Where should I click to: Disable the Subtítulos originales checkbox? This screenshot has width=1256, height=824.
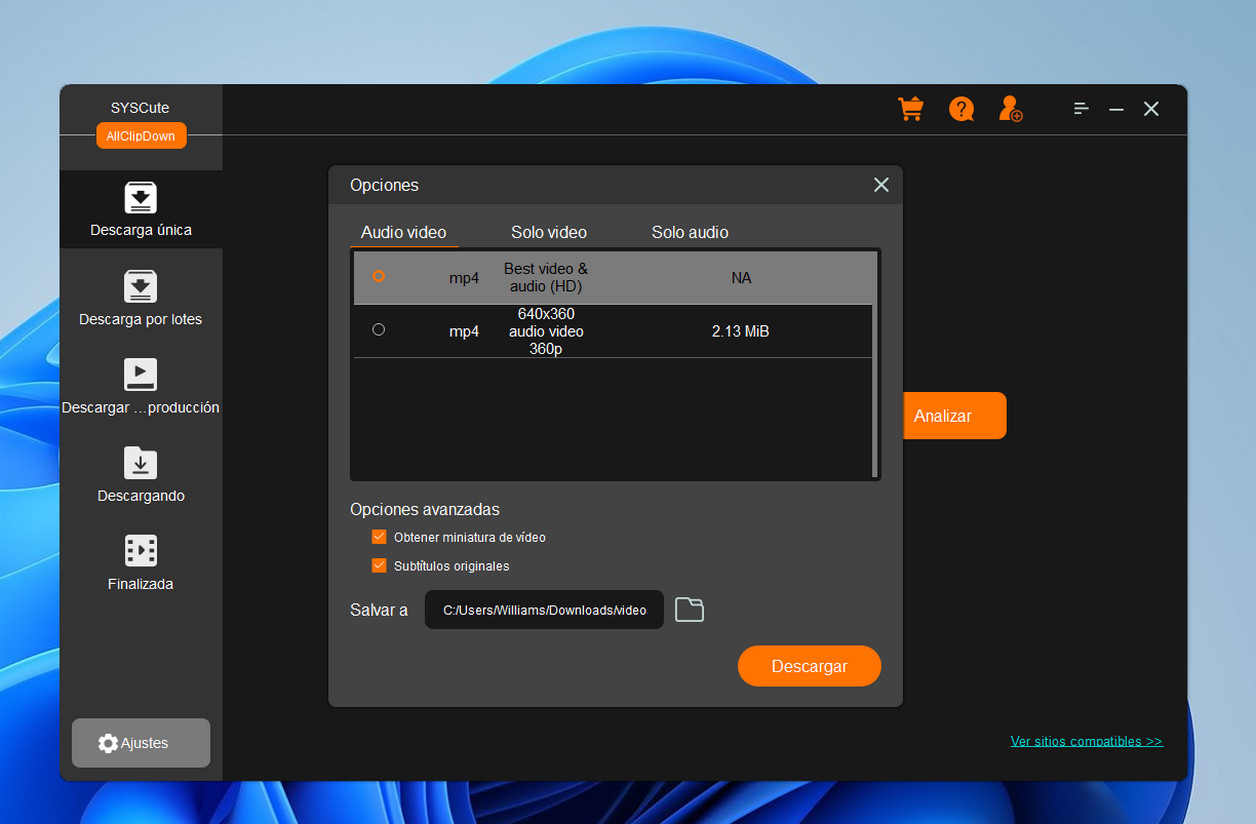379,565
